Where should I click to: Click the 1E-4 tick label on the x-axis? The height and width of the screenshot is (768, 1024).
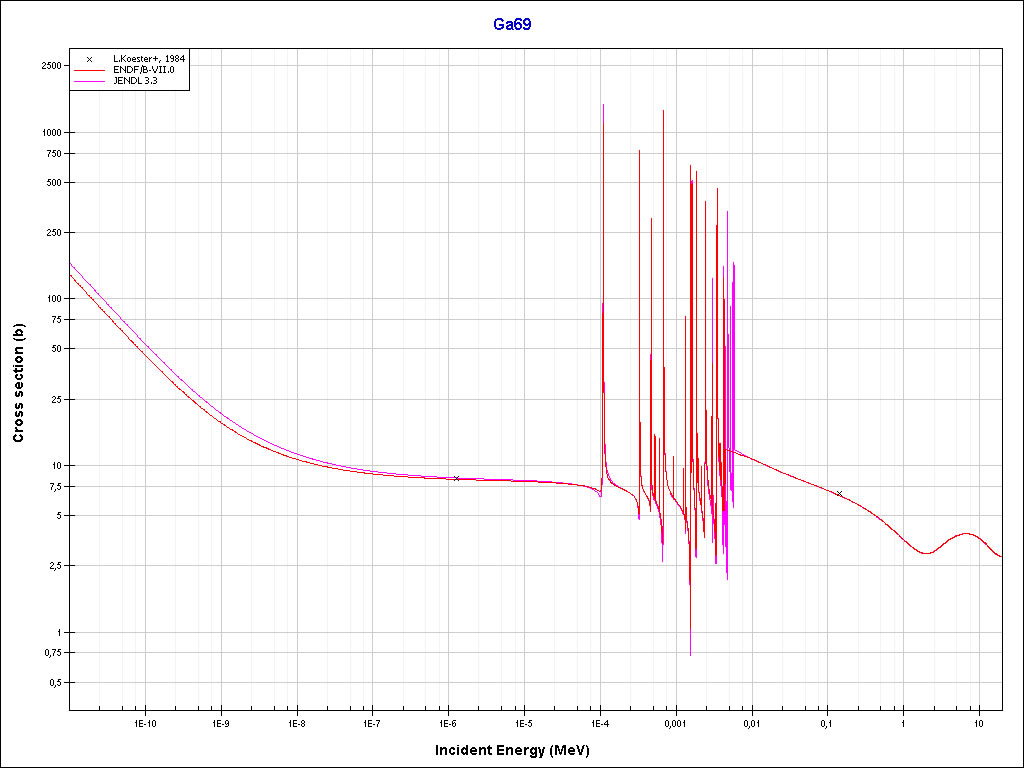point(599,723)
